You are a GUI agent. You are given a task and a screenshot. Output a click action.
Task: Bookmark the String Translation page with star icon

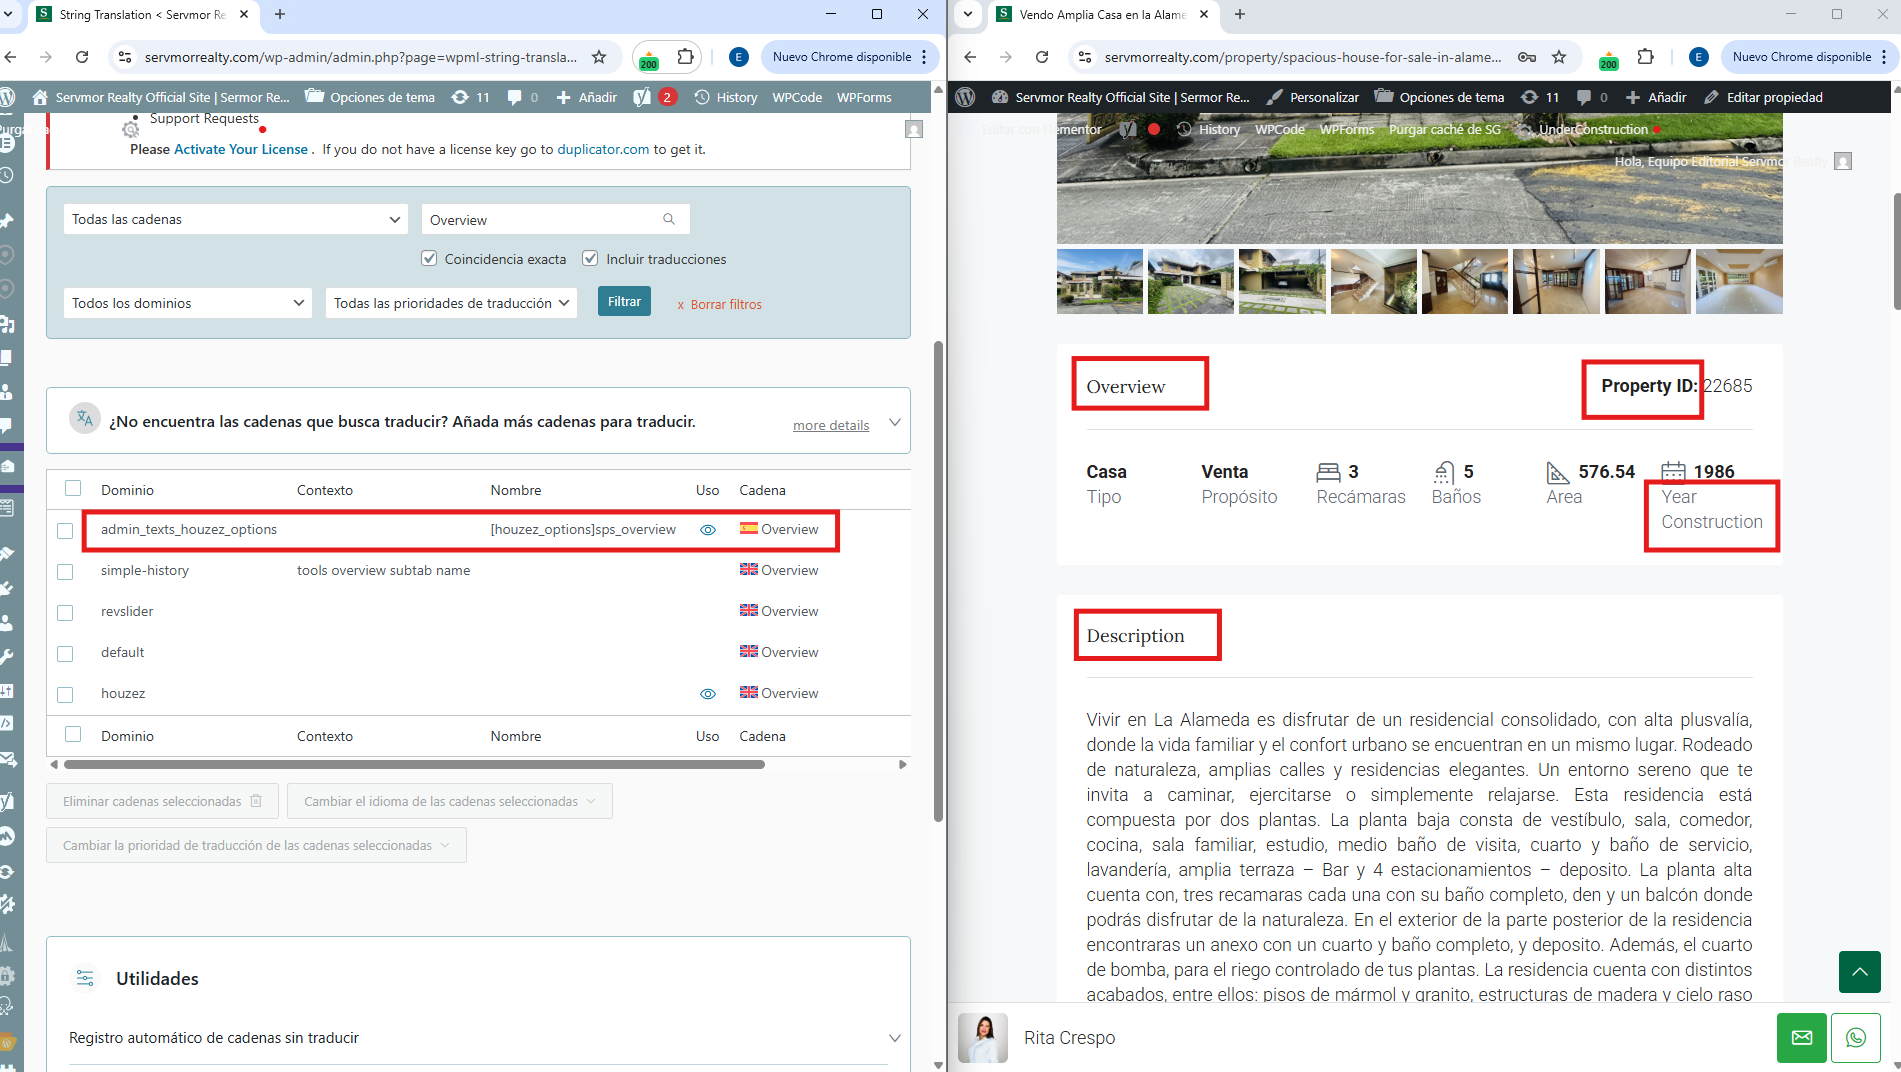pos(599,57)
